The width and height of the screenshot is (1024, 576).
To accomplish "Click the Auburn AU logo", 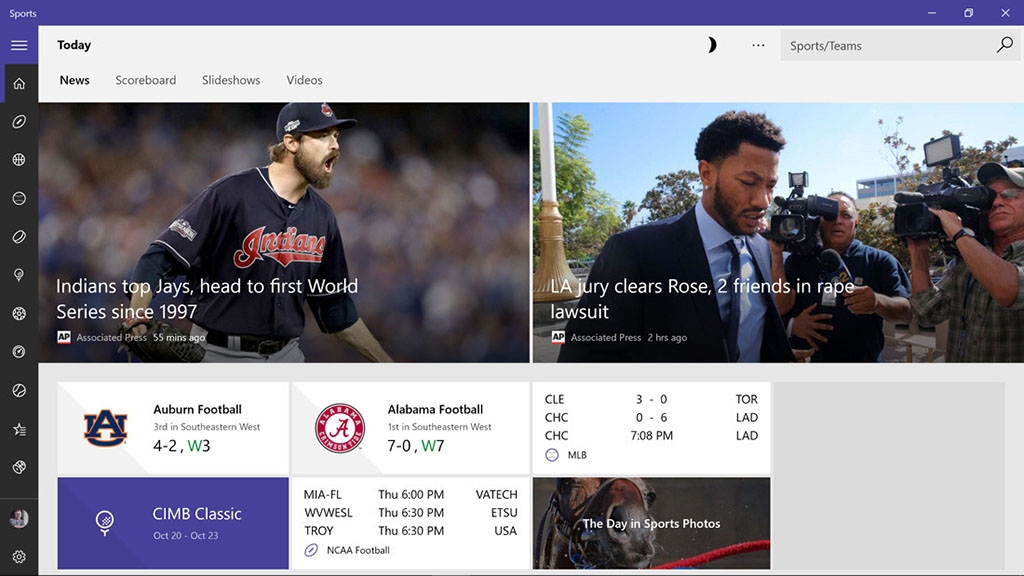I will pyautogui.click(x=105, y=428).
